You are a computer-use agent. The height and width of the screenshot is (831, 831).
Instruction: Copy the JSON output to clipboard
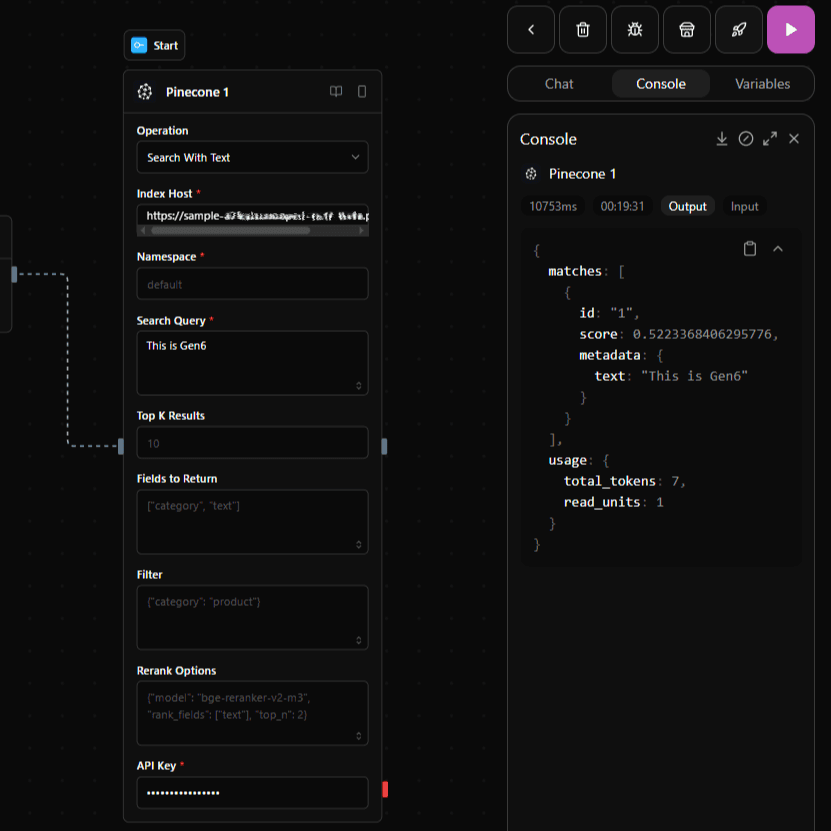point(750,249)
